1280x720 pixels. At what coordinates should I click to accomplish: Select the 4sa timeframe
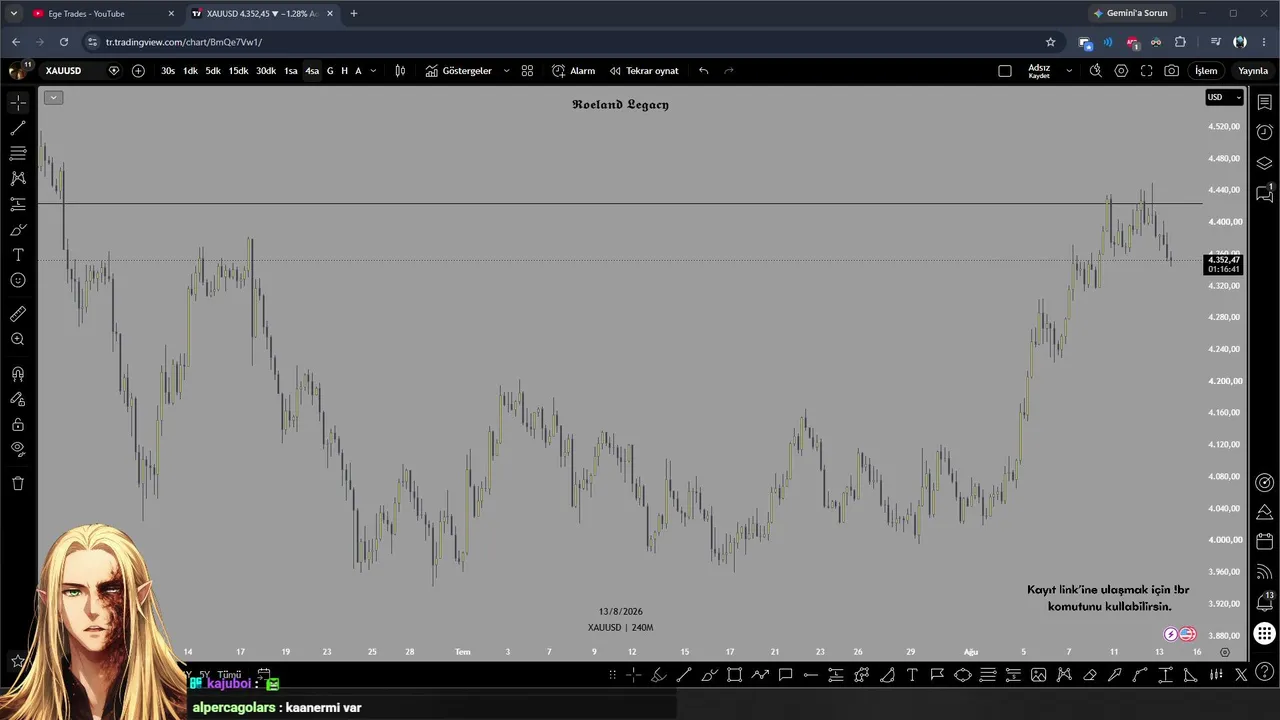312,71
